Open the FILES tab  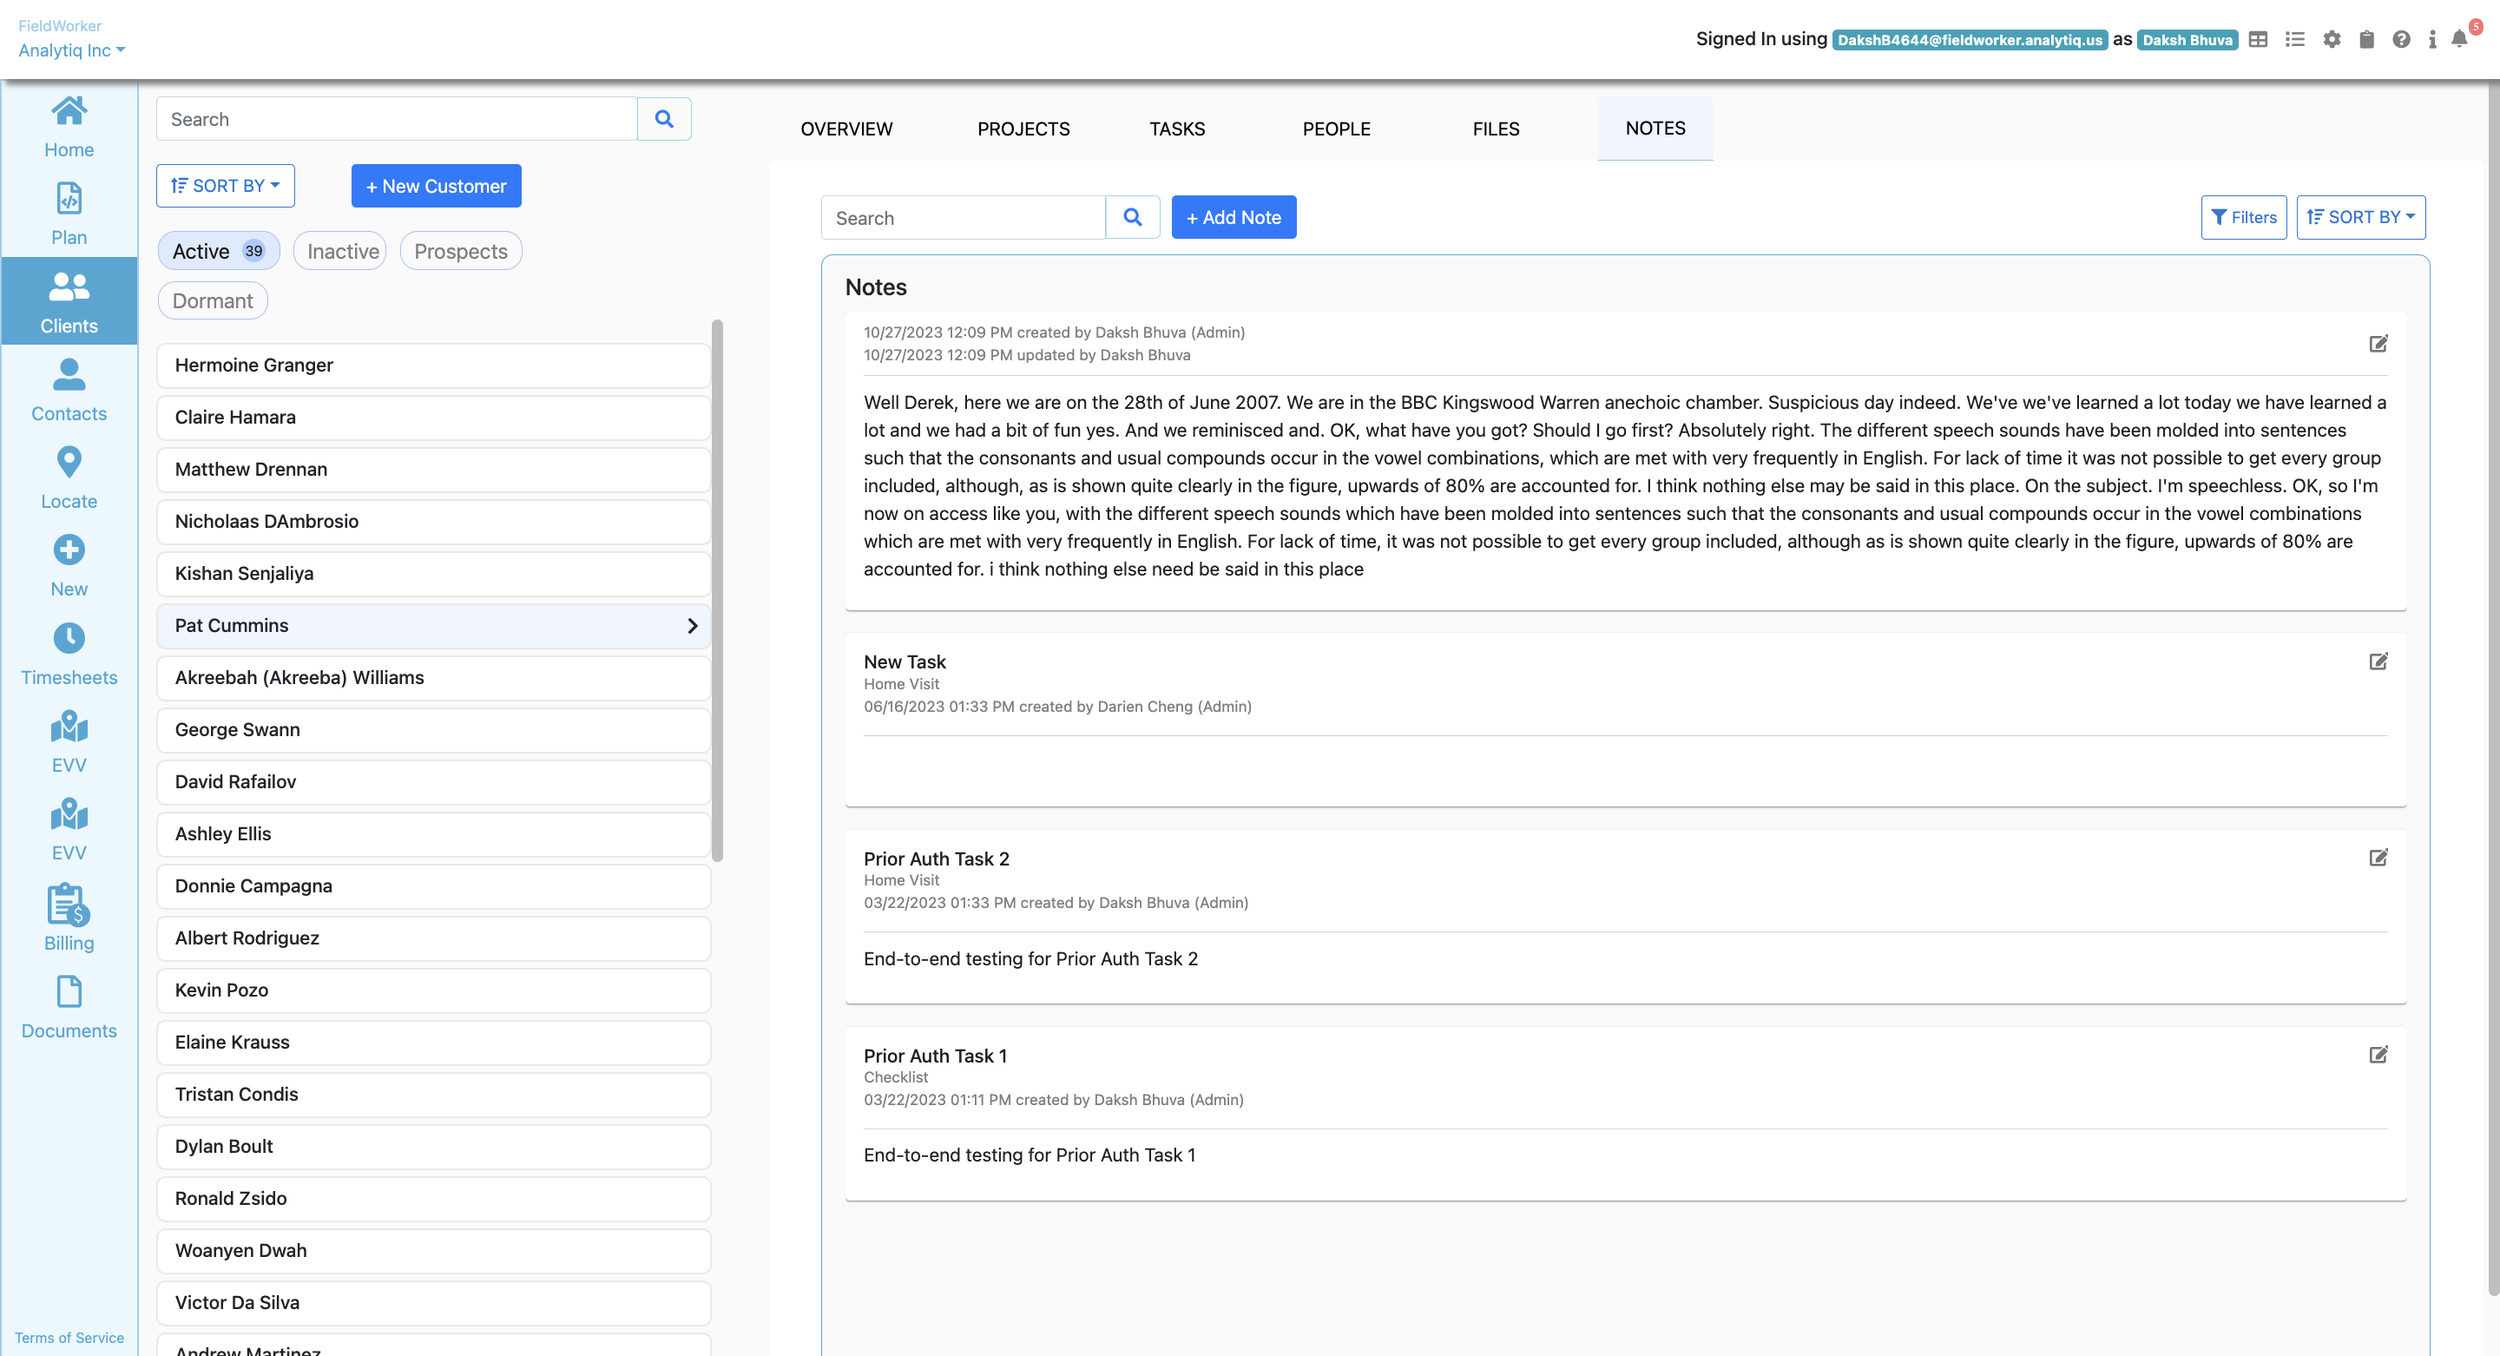tap(1495, 129)
